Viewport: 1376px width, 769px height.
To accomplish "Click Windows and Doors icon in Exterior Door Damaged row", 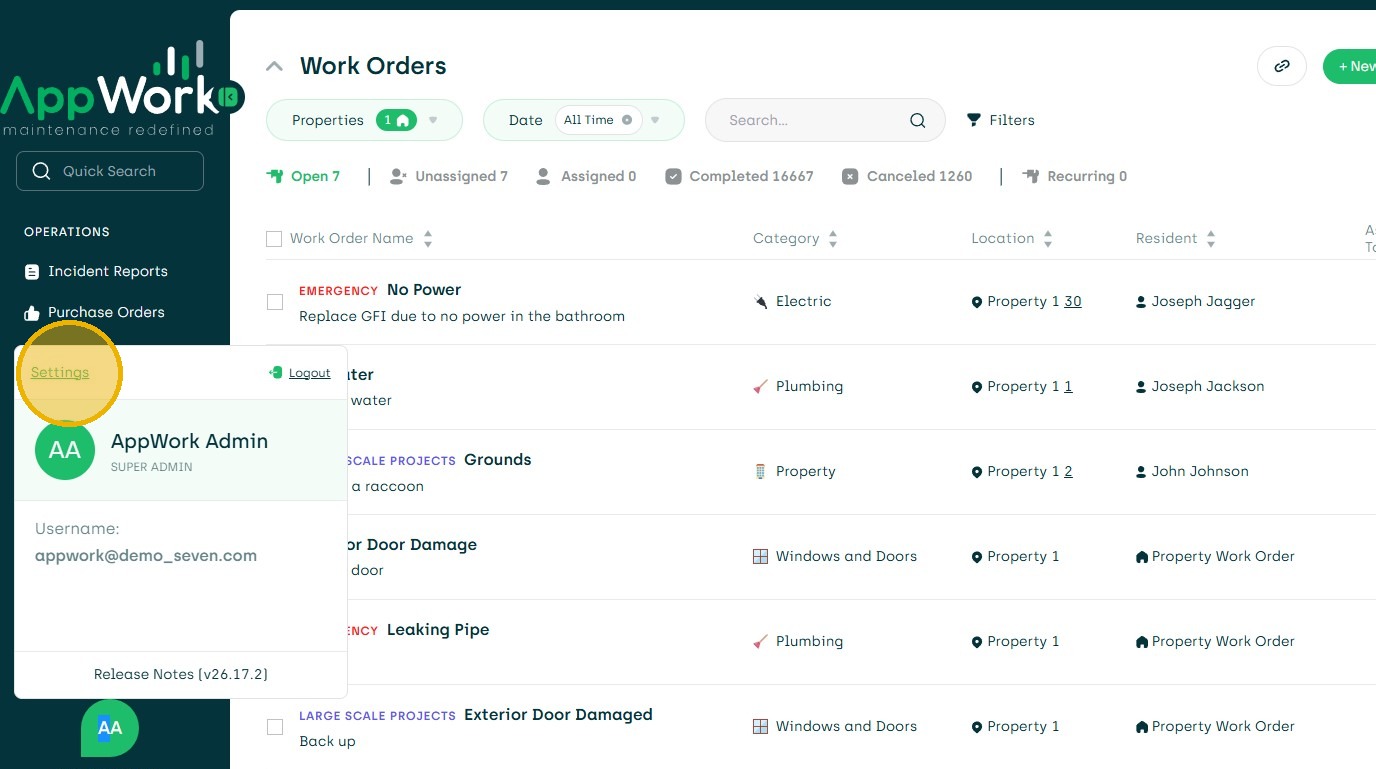I will point(761,727).
